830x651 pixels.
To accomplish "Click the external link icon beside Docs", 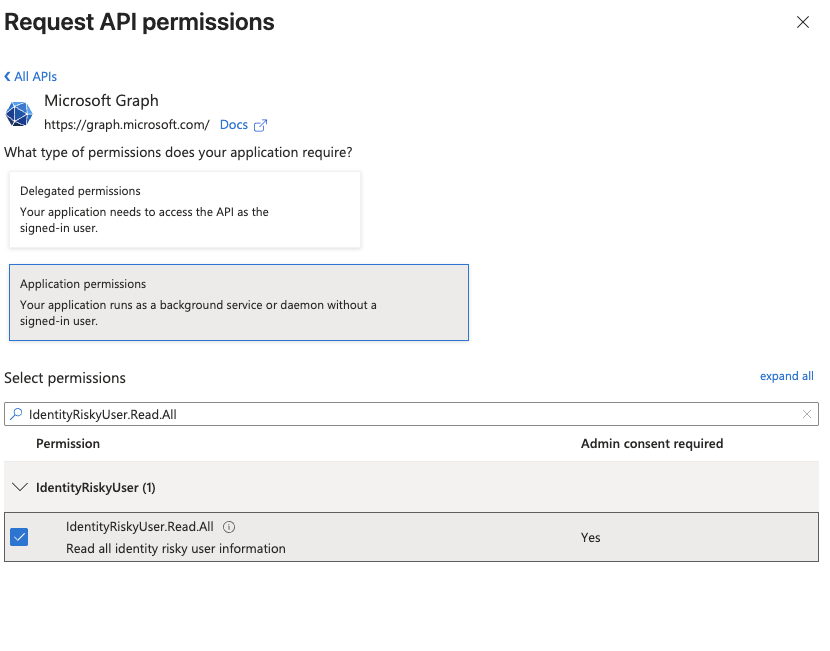I will [x=261, y=125].
